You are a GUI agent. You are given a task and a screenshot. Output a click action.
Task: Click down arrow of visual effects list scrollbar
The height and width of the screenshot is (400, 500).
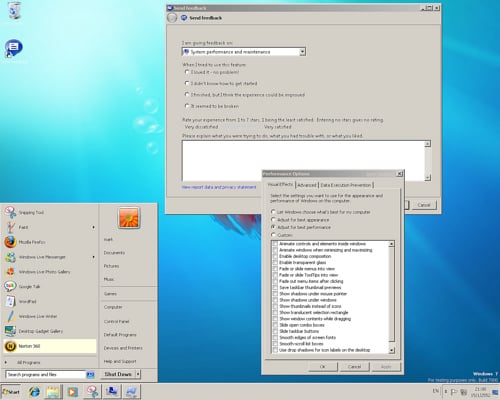(x=392, y=350)
